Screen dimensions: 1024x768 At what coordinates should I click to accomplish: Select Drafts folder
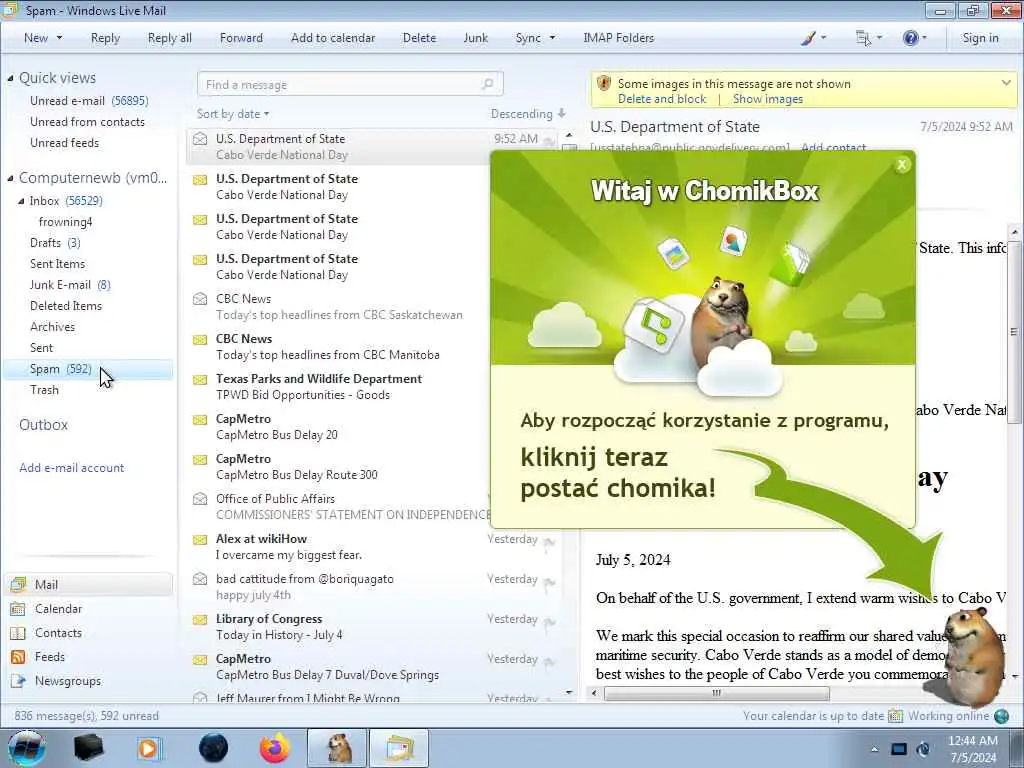click(x=55, y=243)
